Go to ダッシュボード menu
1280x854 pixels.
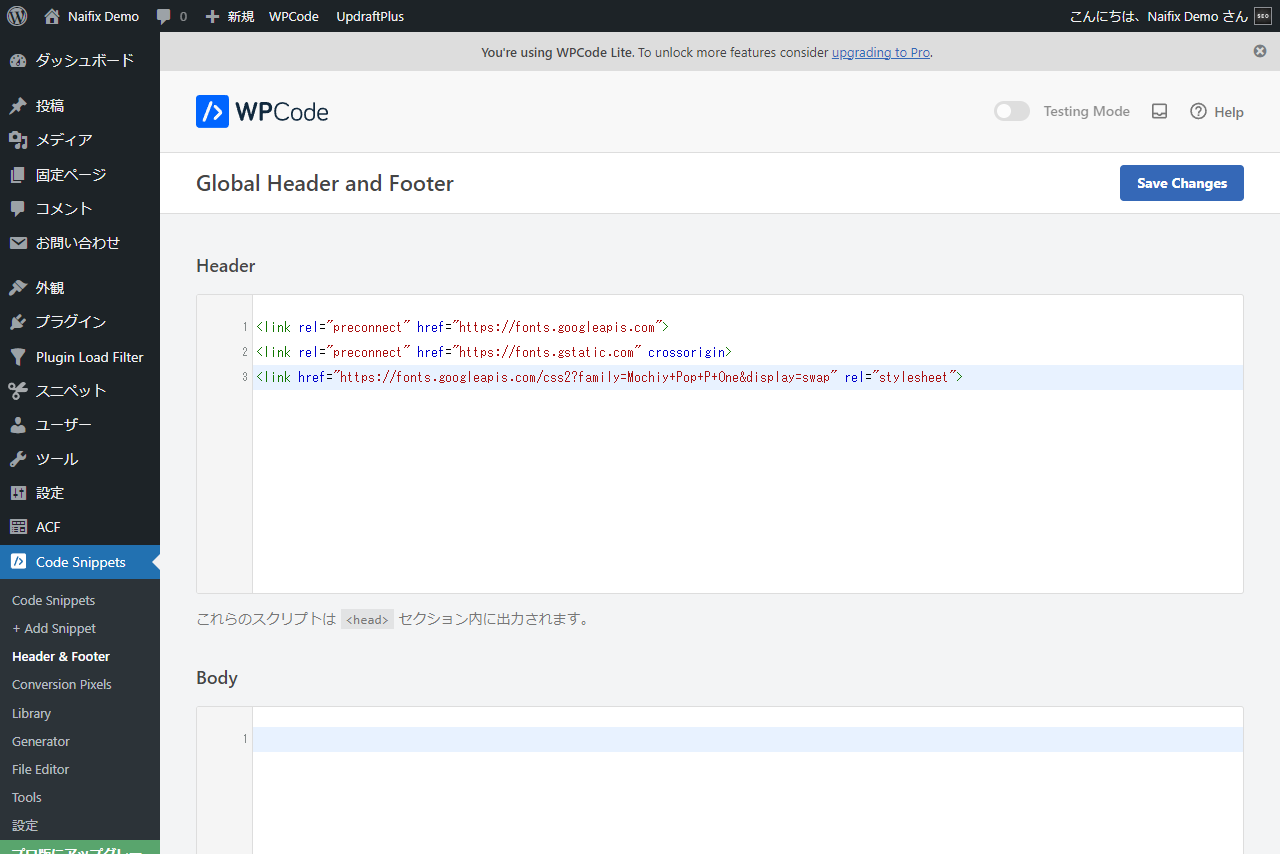80,60
